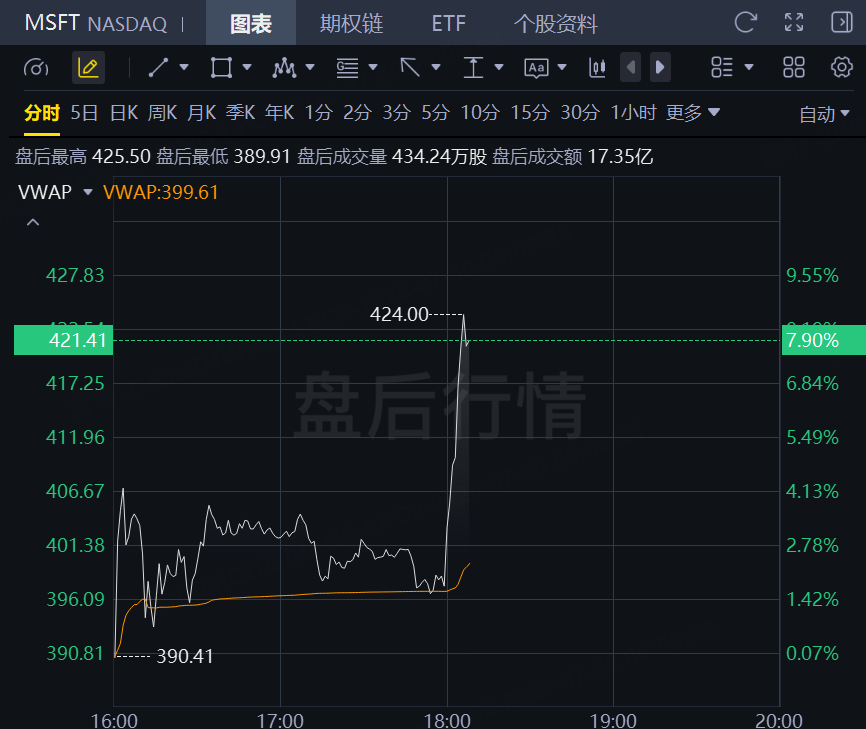
Task: Click the MSFT ticker symbol
Action: click(52, 23)
